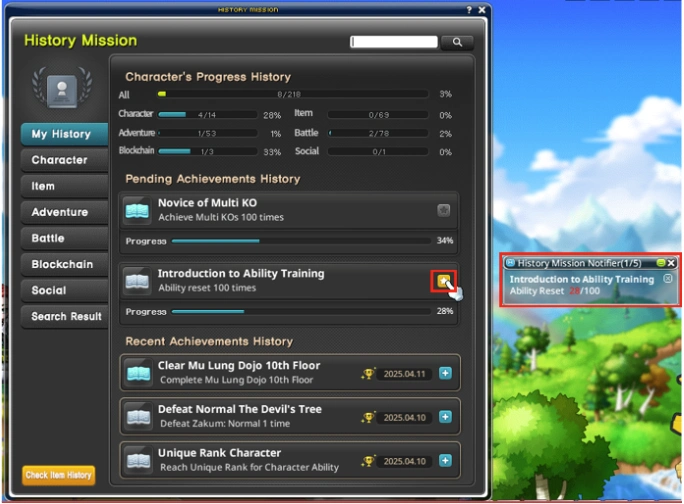Click 'Ability reset 100 times' description
Image resolution: width=684 pixels, height=504 pixels.
point(207,288)
